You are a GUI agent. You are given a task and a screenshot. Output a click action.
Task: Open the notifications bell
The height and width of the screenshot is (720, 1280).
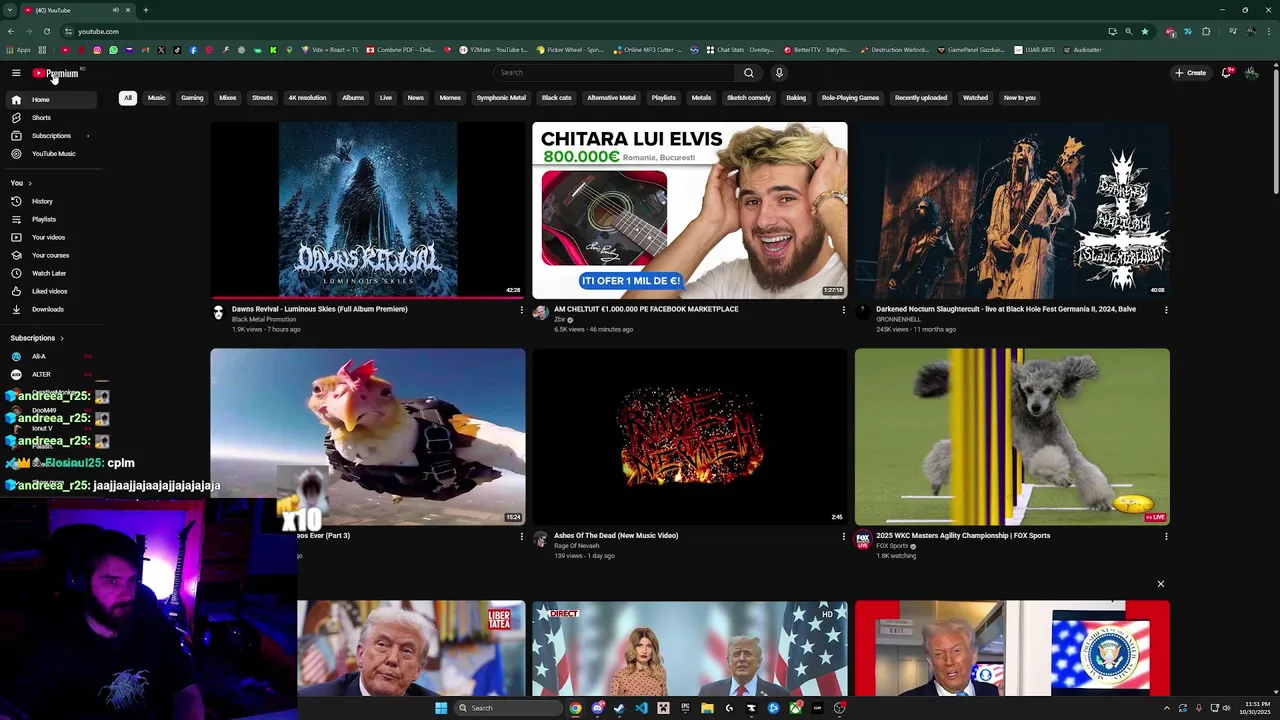coord(1226,73)
